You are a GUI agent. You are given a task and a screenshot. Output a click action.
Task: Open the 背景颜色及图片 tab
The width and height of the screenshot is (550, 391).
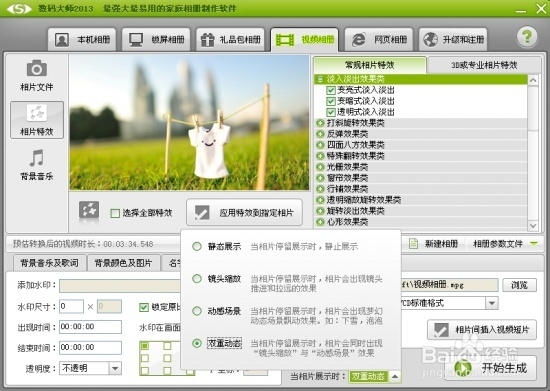(123, 263)
